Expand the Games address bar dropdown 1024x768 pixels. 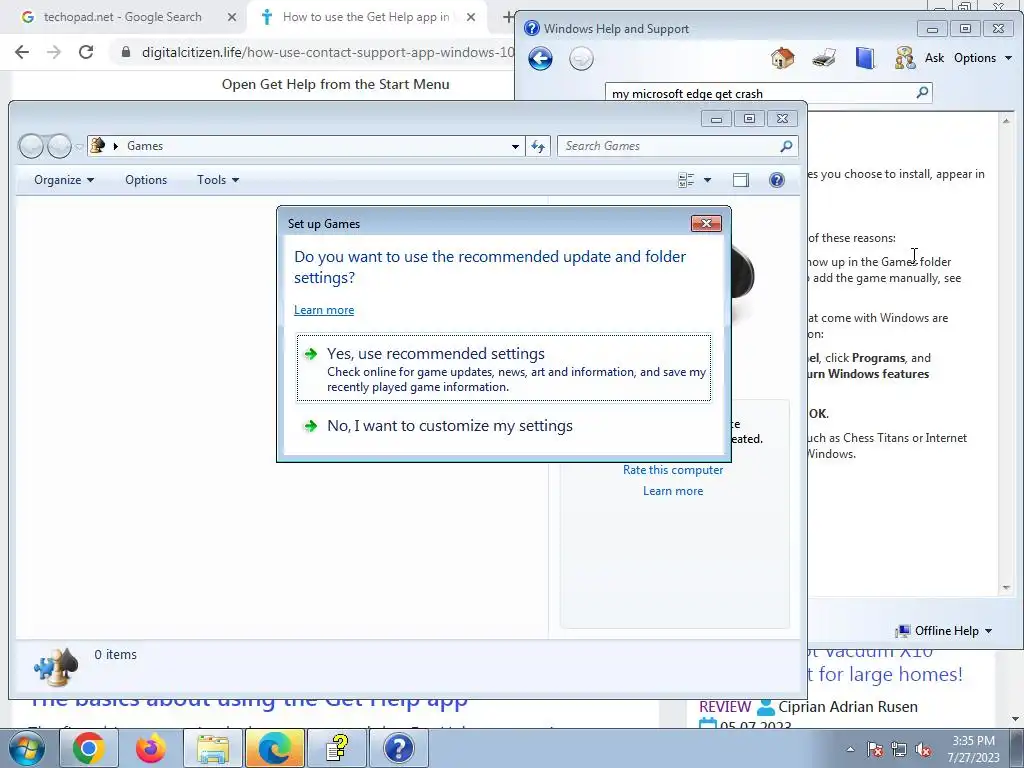(515, 146)
